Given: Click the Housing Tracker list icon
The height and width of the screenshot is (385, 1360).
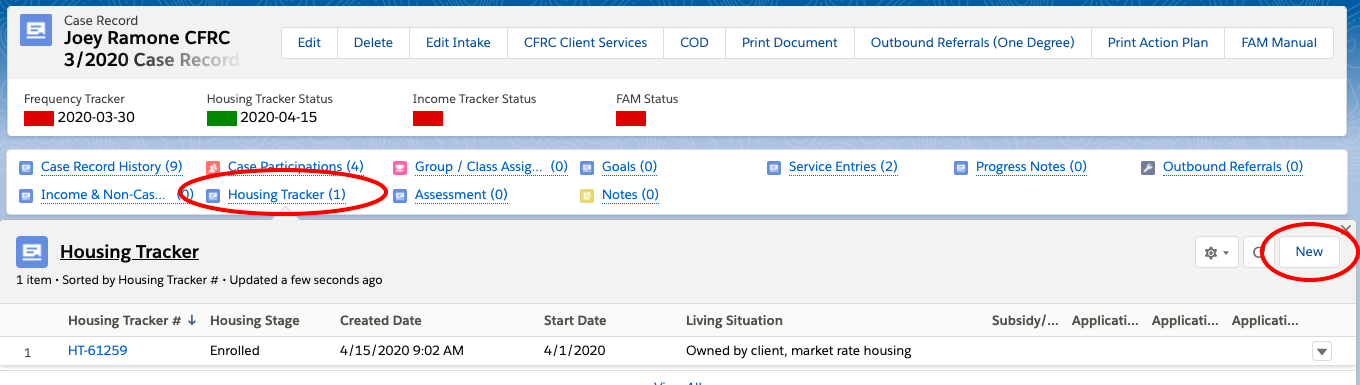Looking at the screenshot, I should click(31, 252).
